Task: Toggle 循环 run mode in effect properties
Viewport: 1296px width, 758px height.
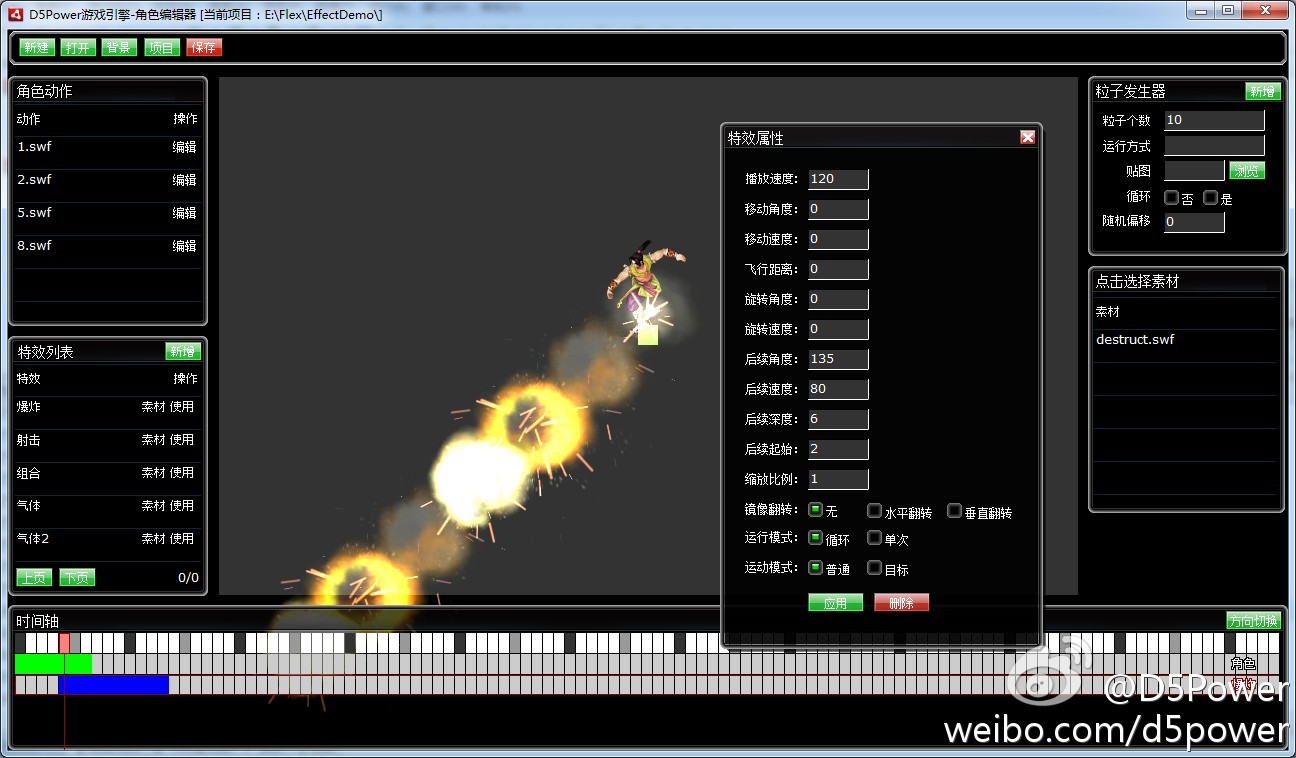Action: [815, 538]
